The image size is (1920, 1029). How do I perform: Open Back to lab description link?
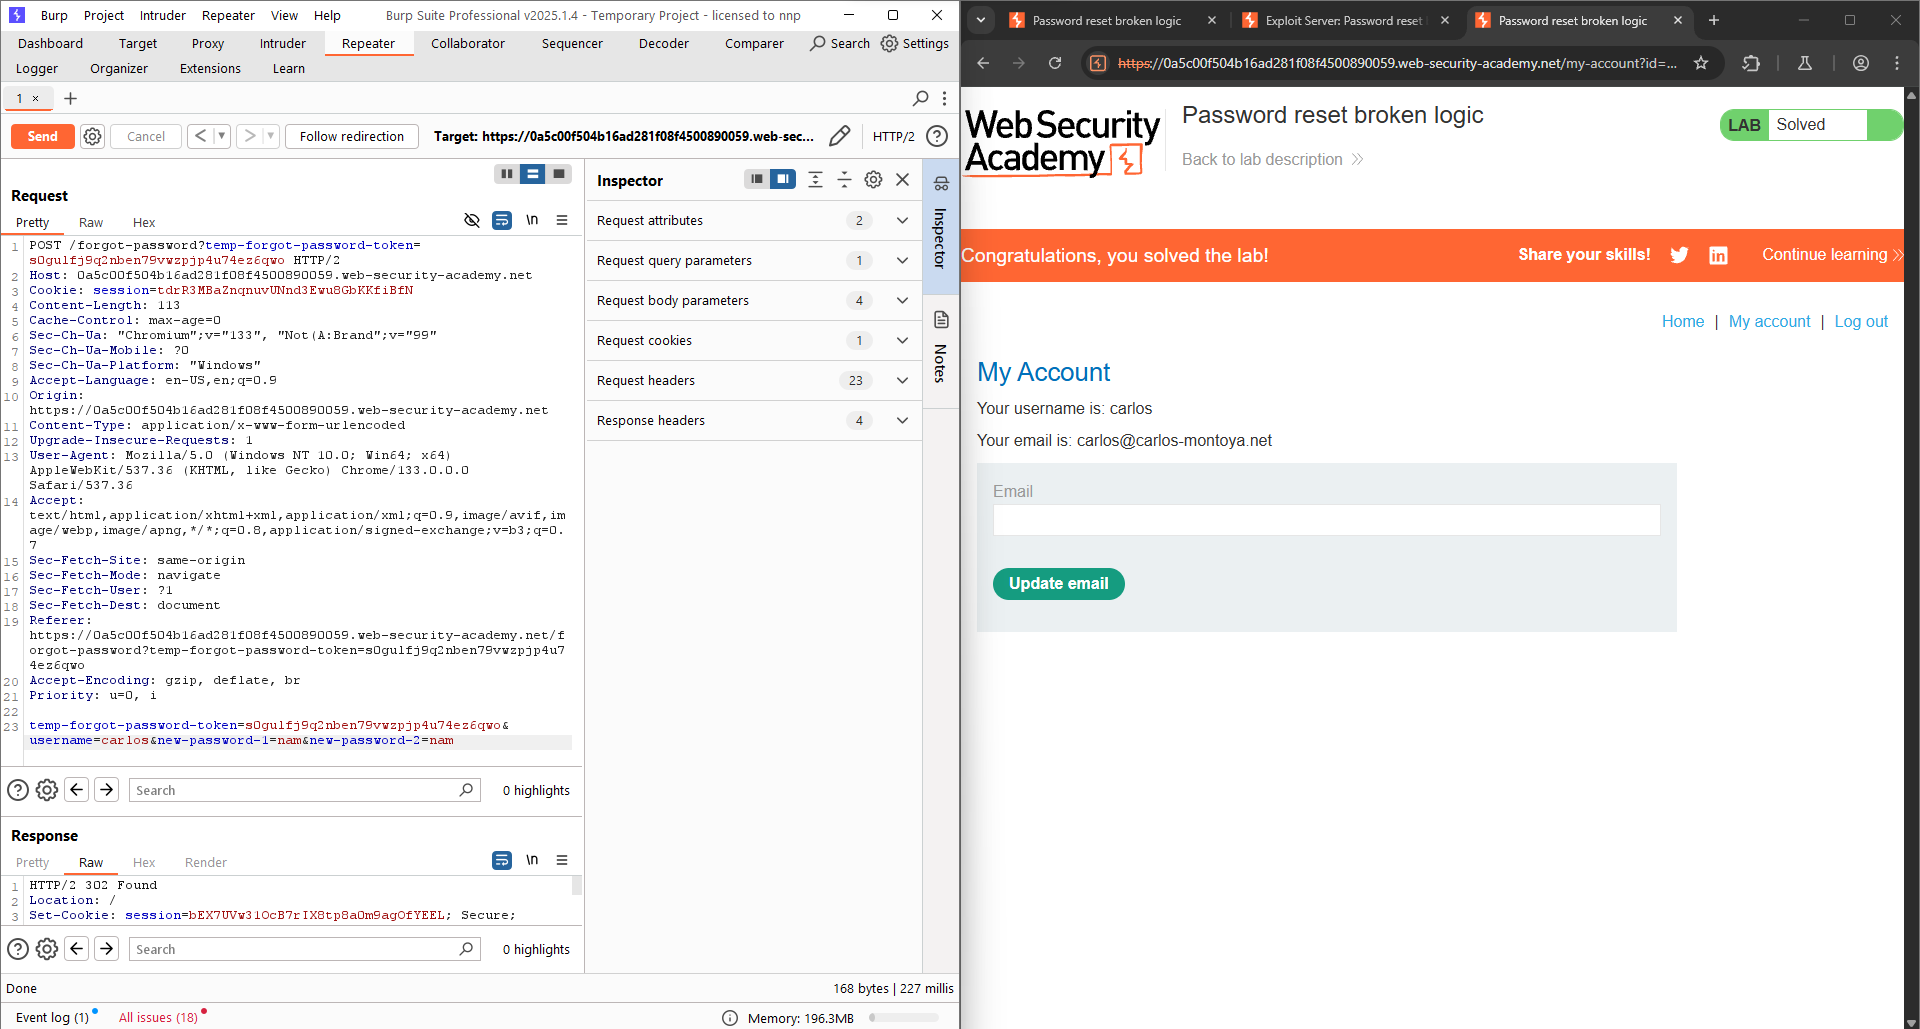tap(1272, 159)
